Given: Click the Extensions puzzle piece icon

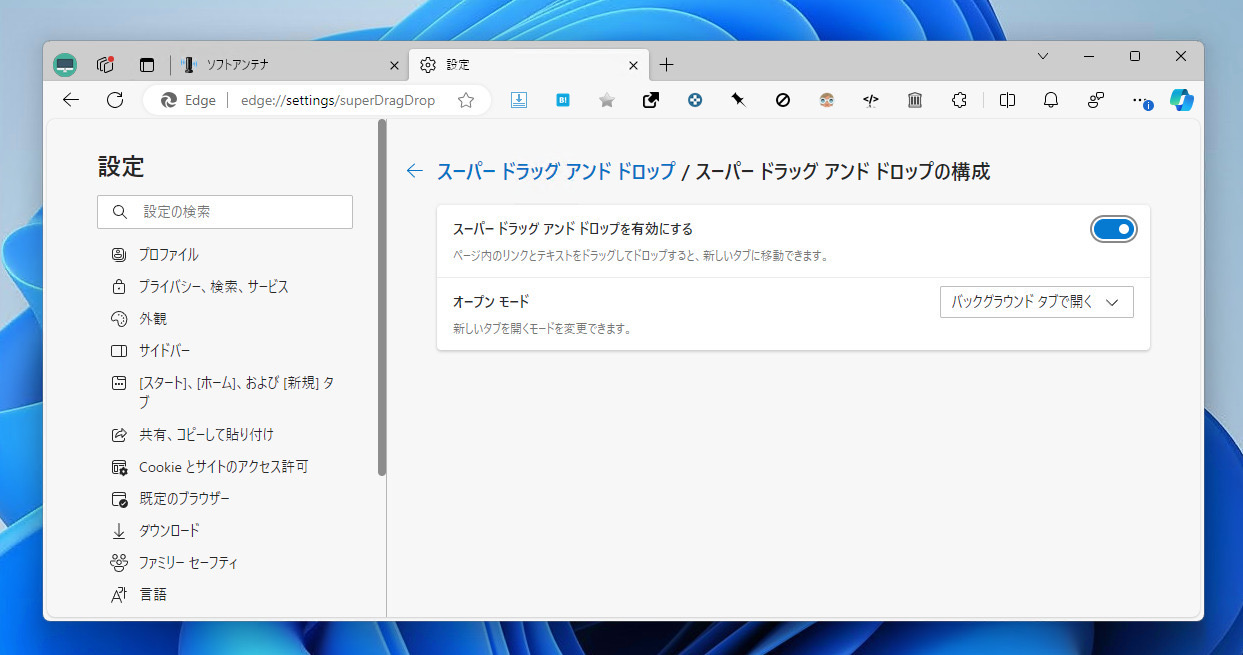Looking at the screenshot, I should point(959,100).
